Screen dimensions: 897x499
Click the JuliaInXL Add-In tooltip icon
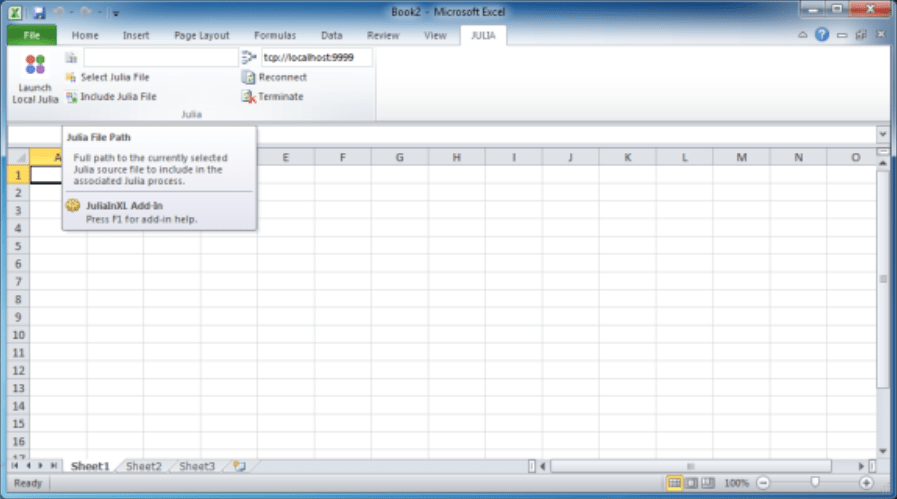tap(73, 205)
